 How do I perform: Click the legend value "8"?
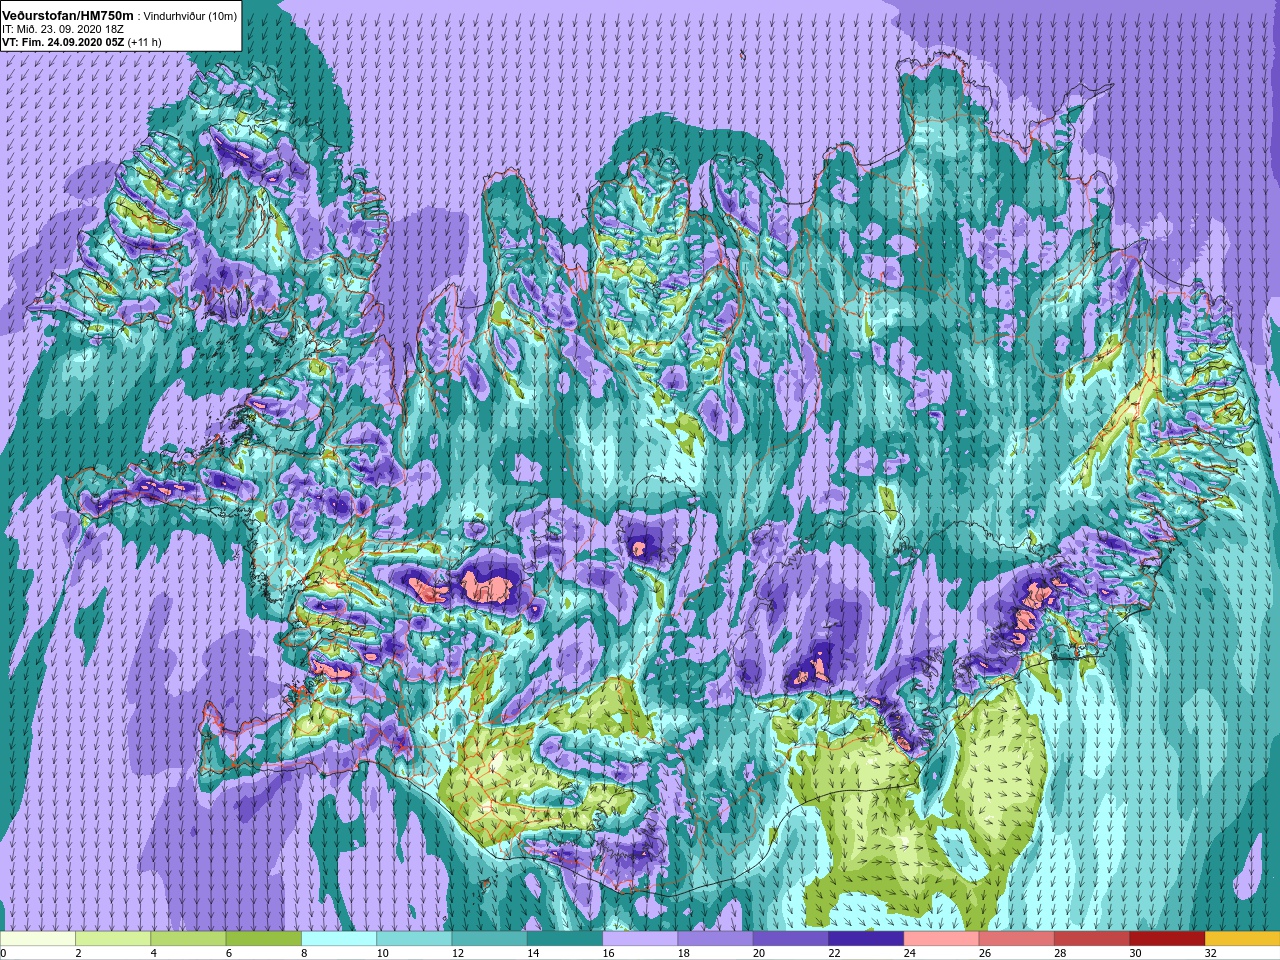click(x=304, y=954)
